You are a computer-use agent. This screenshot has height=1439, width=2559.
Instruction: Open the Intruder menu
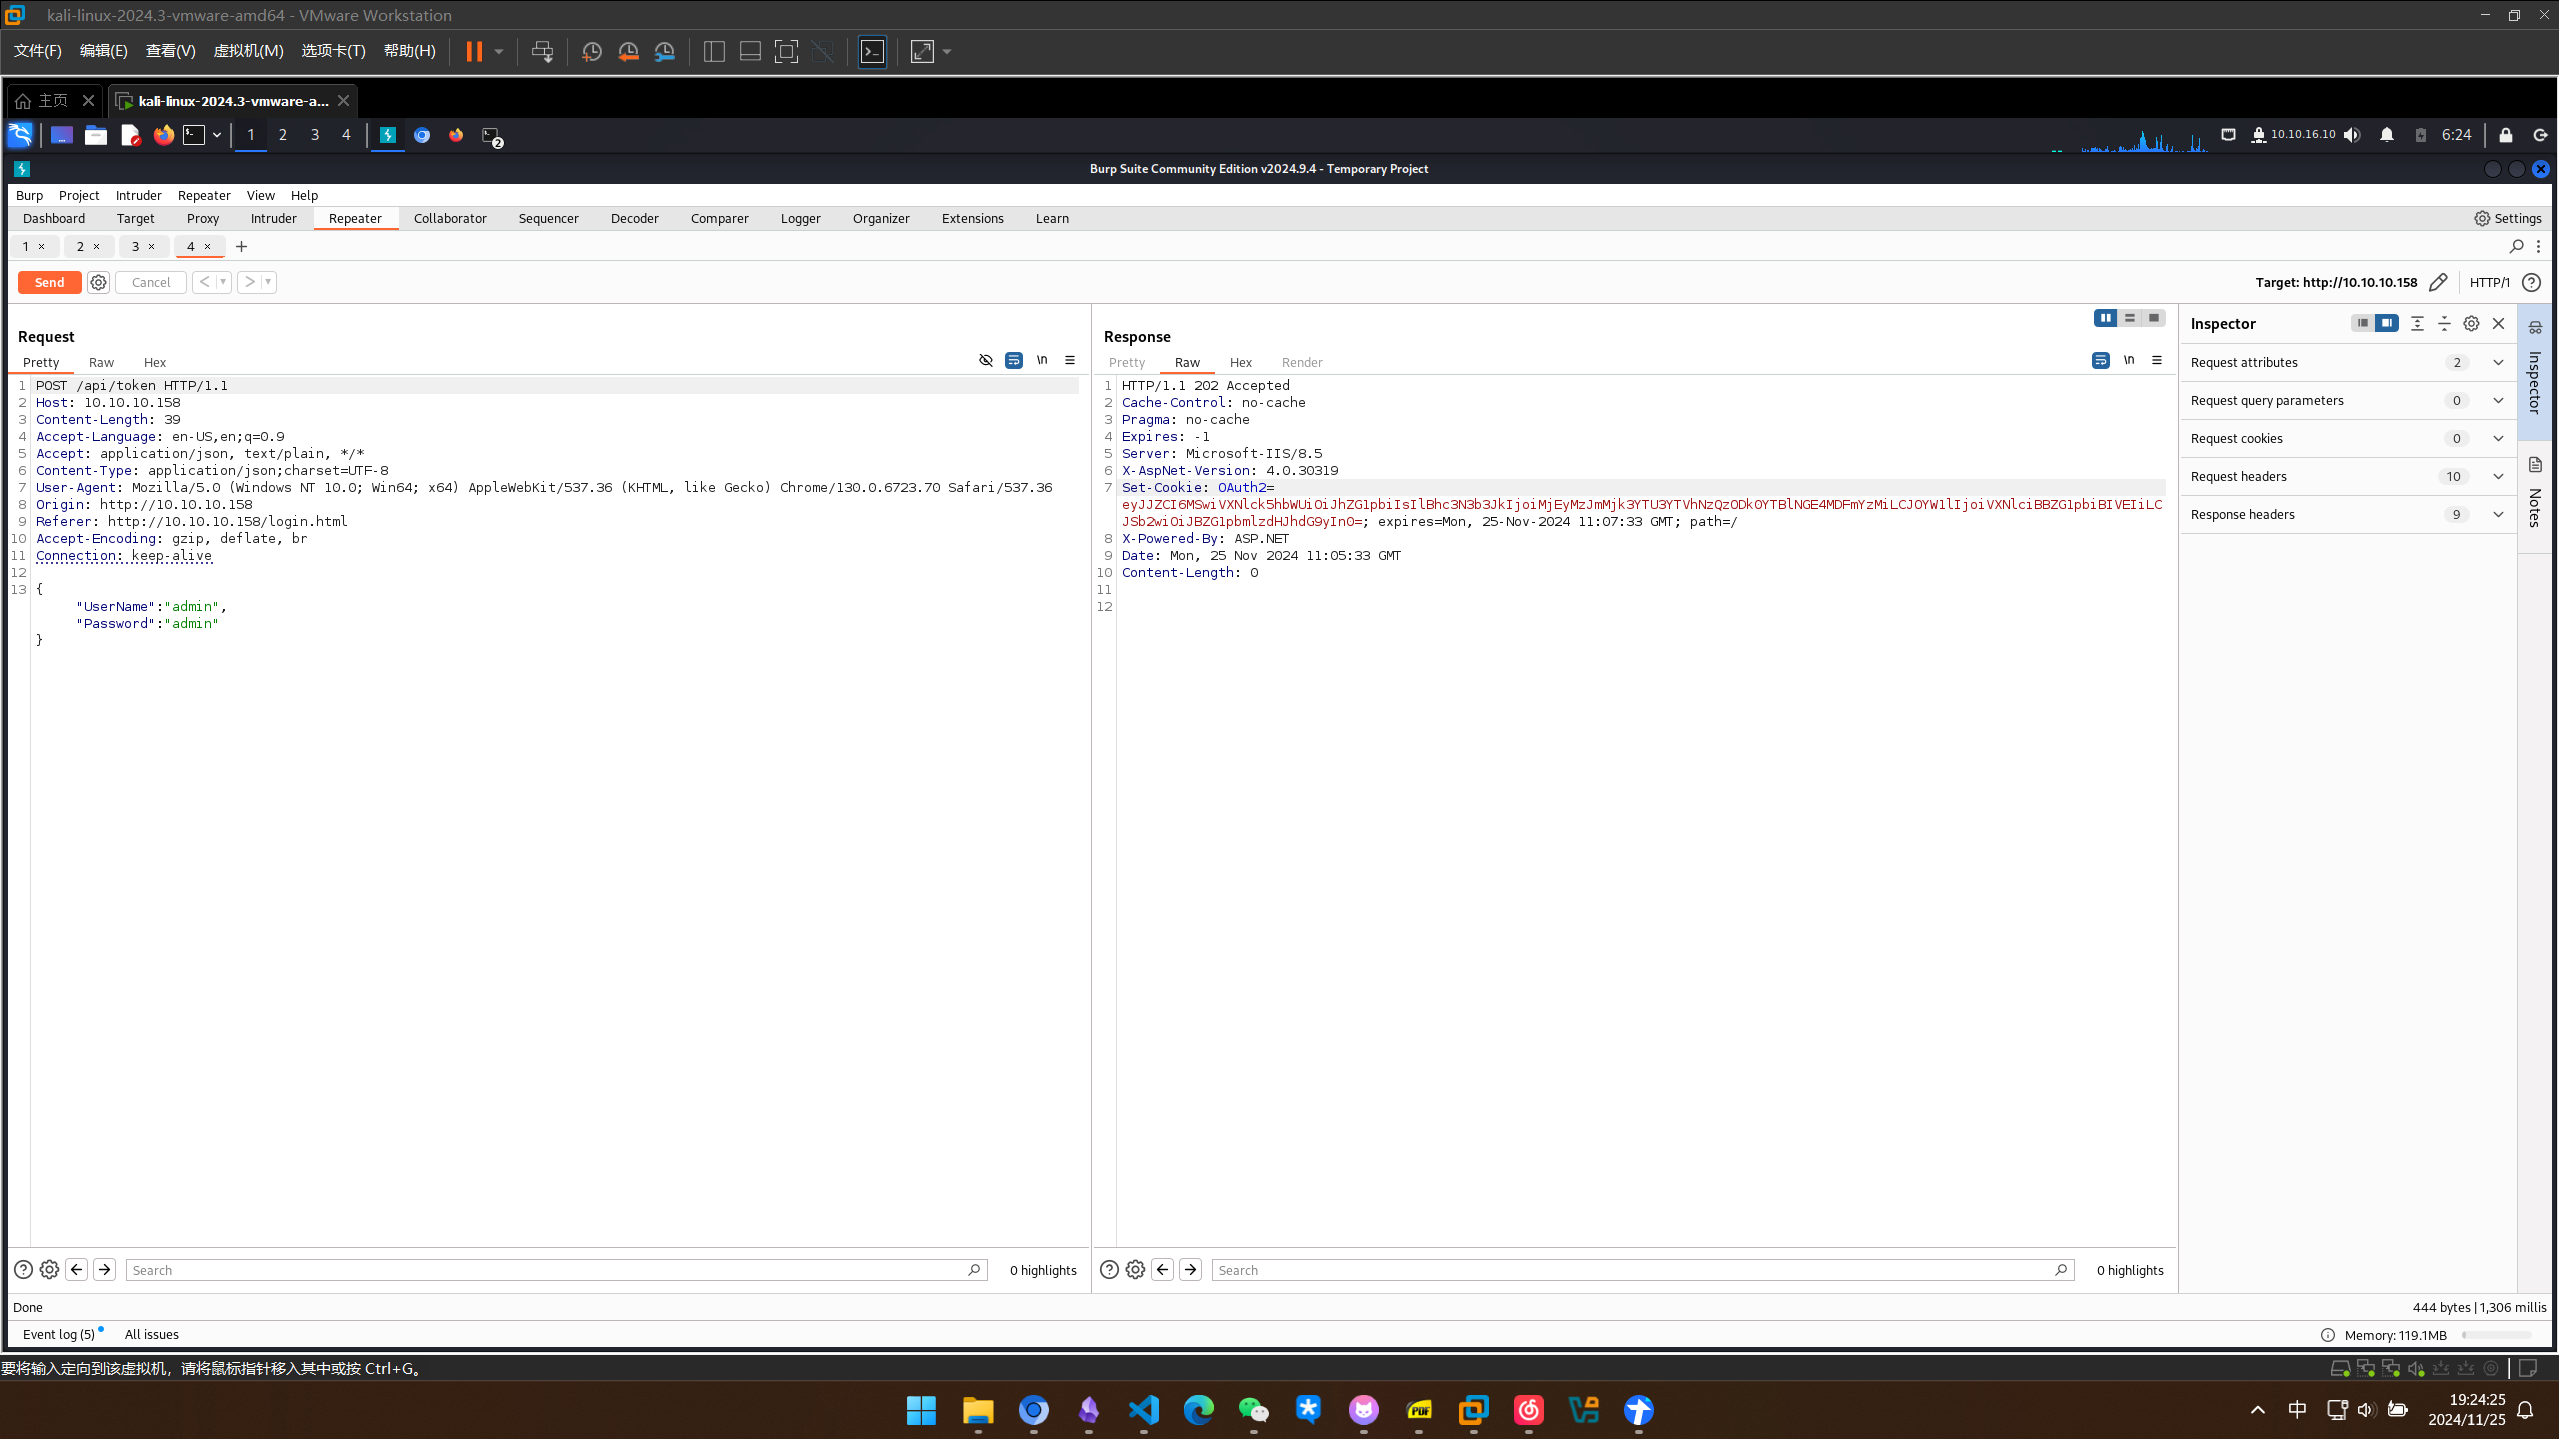[x=138, y=195]
